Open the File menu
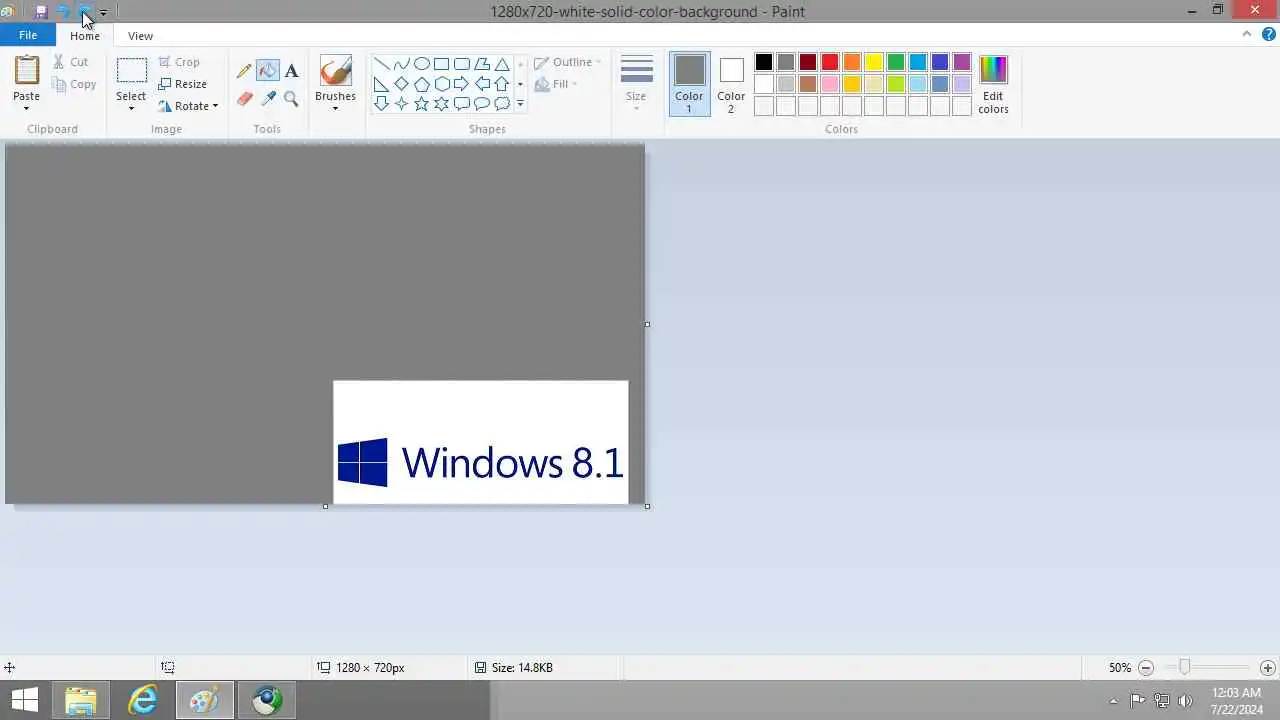The image size is (1280, 720). coord(28,35)
